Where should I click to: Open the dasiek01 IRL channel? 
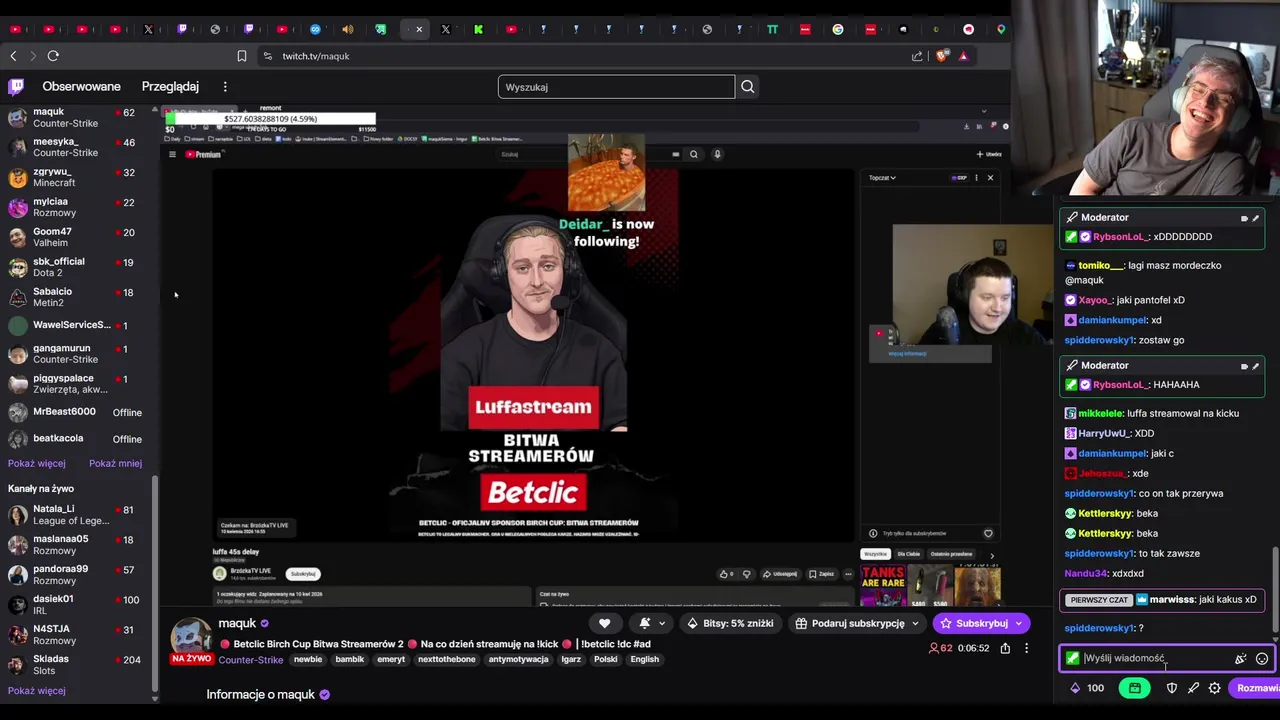click(77, 605)
